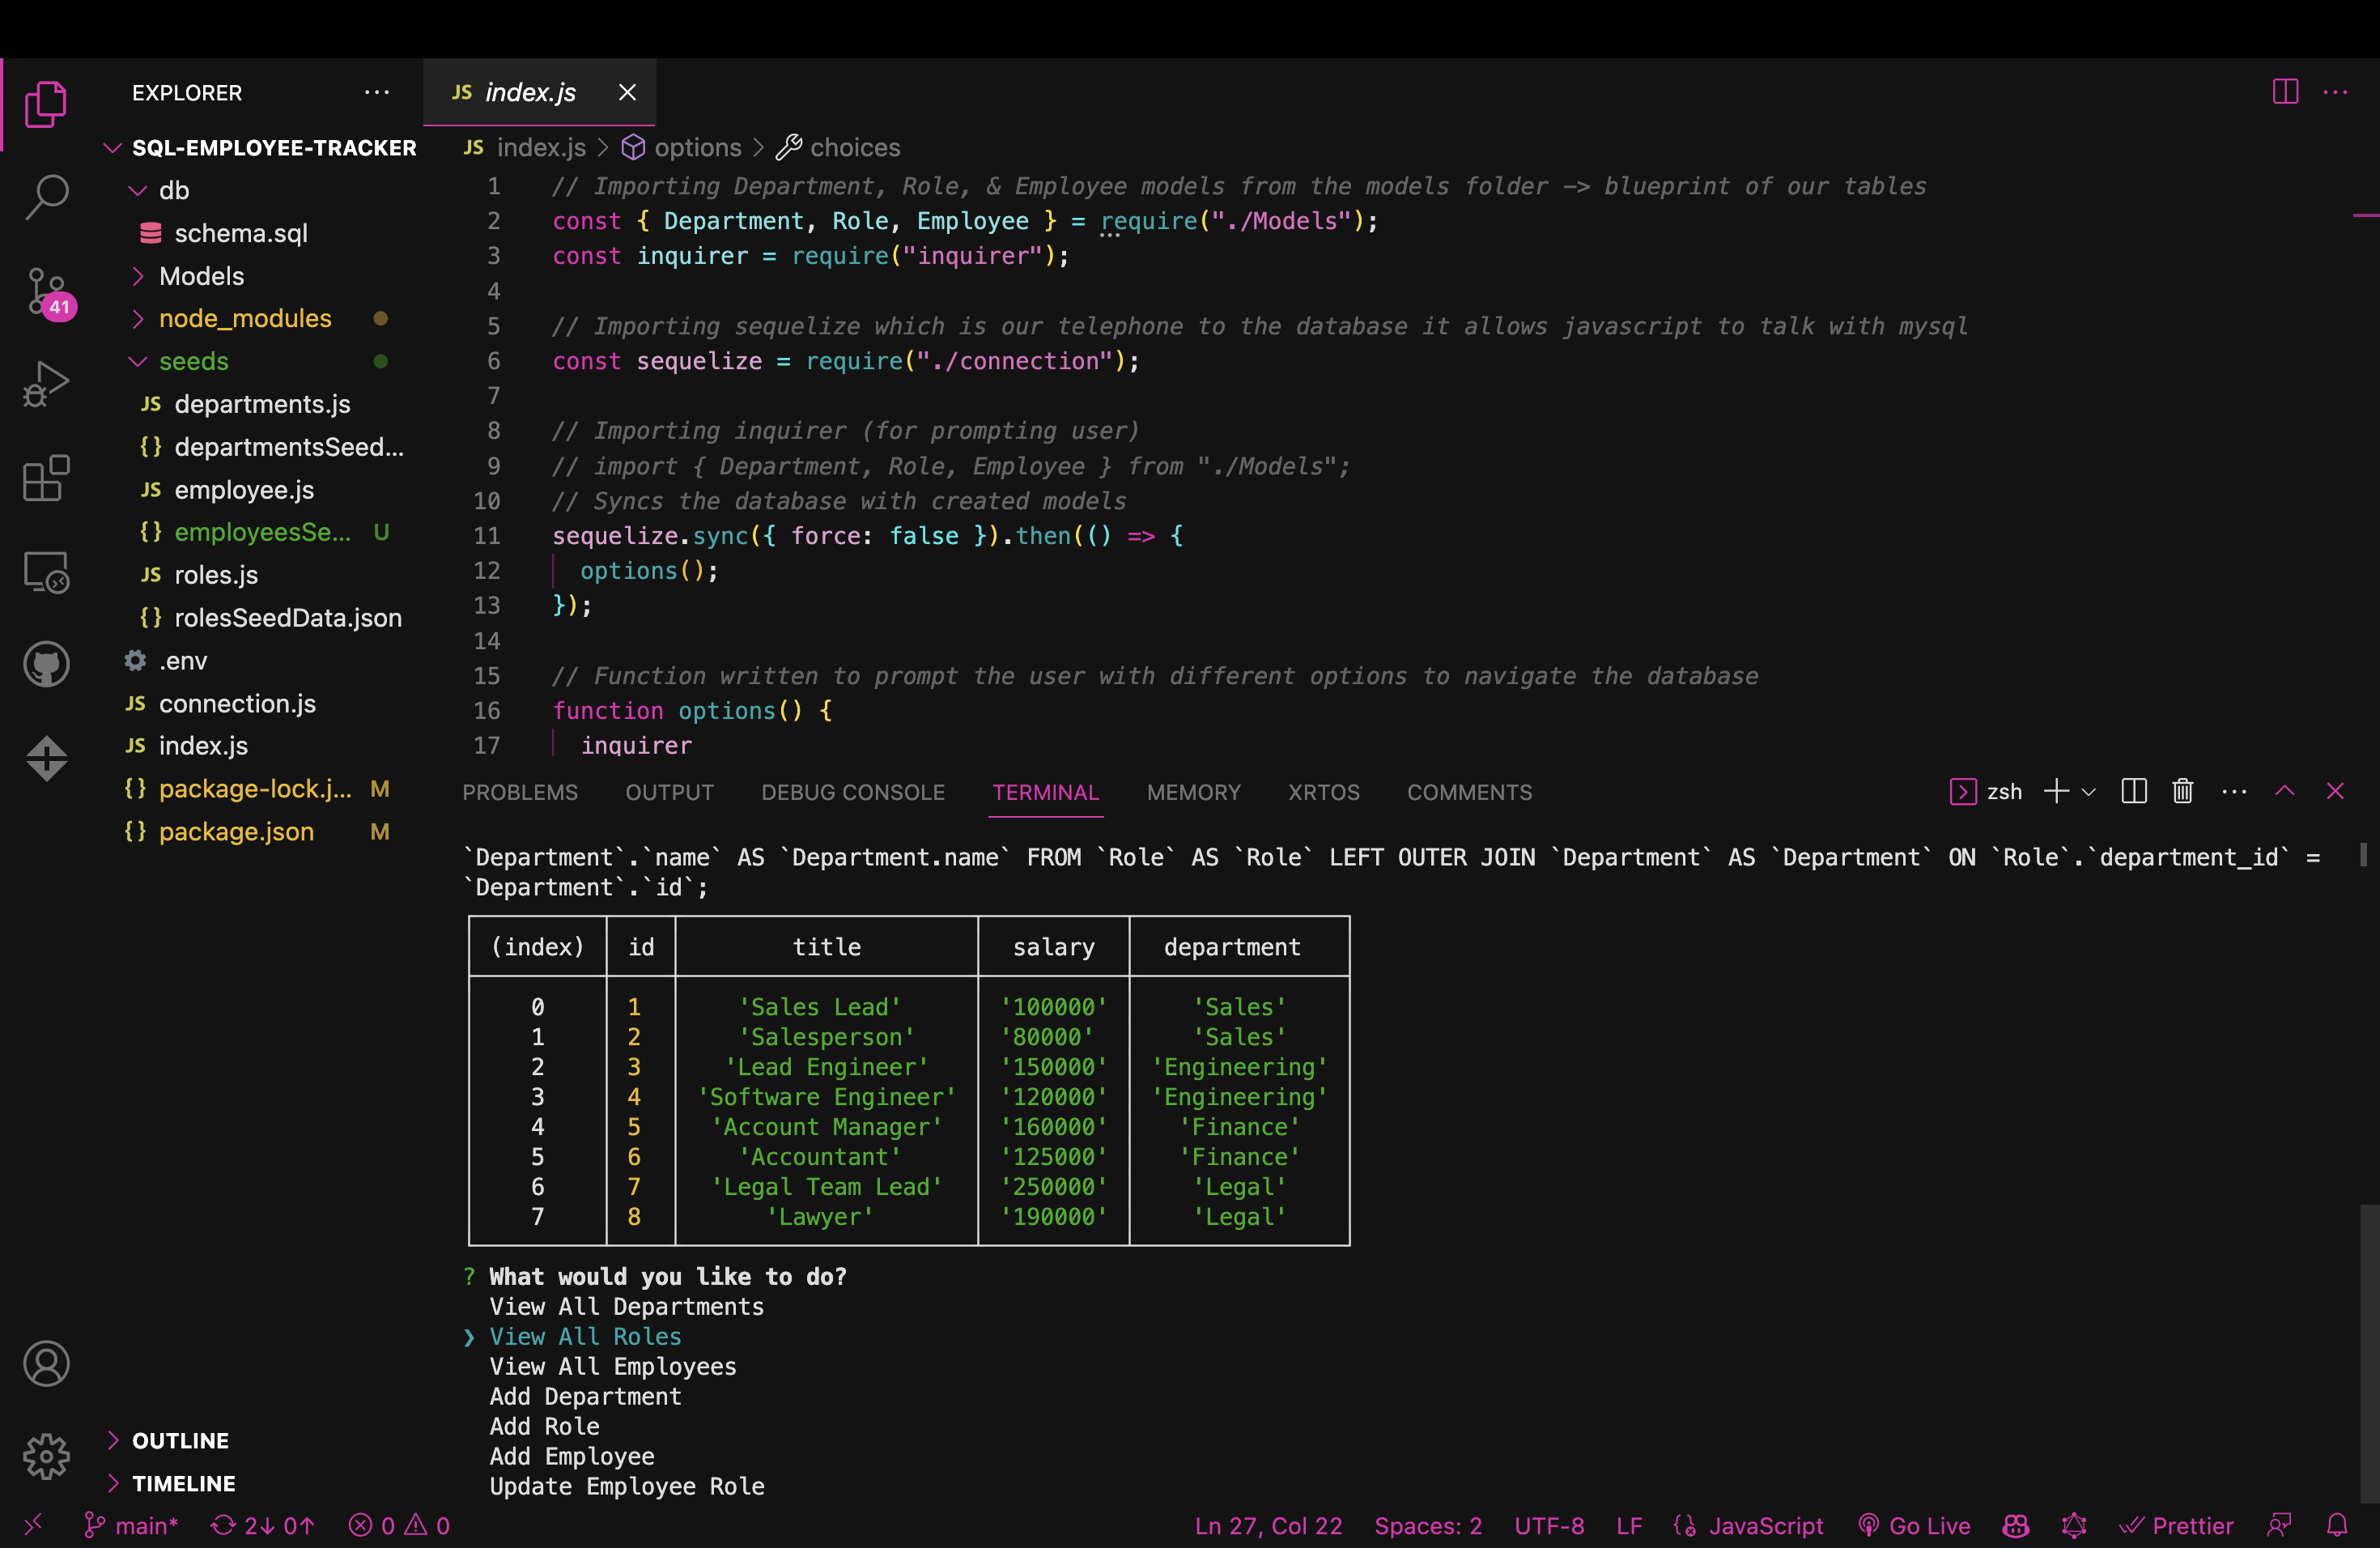Switch to the PROBLEMS tab
Image resolution: width=2380 pixels, height=1548 pixels.
point(519,792)
